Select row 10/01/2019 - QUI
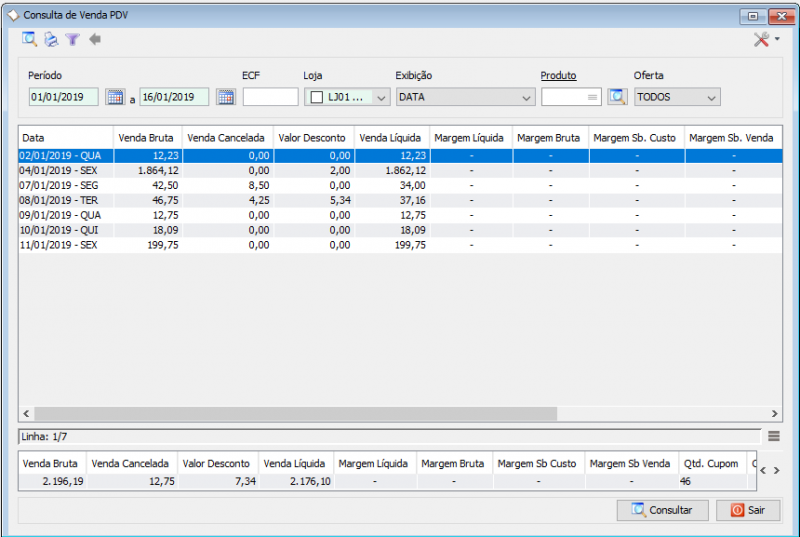Screen dimensions: 800x537 [x=401, y=230]
